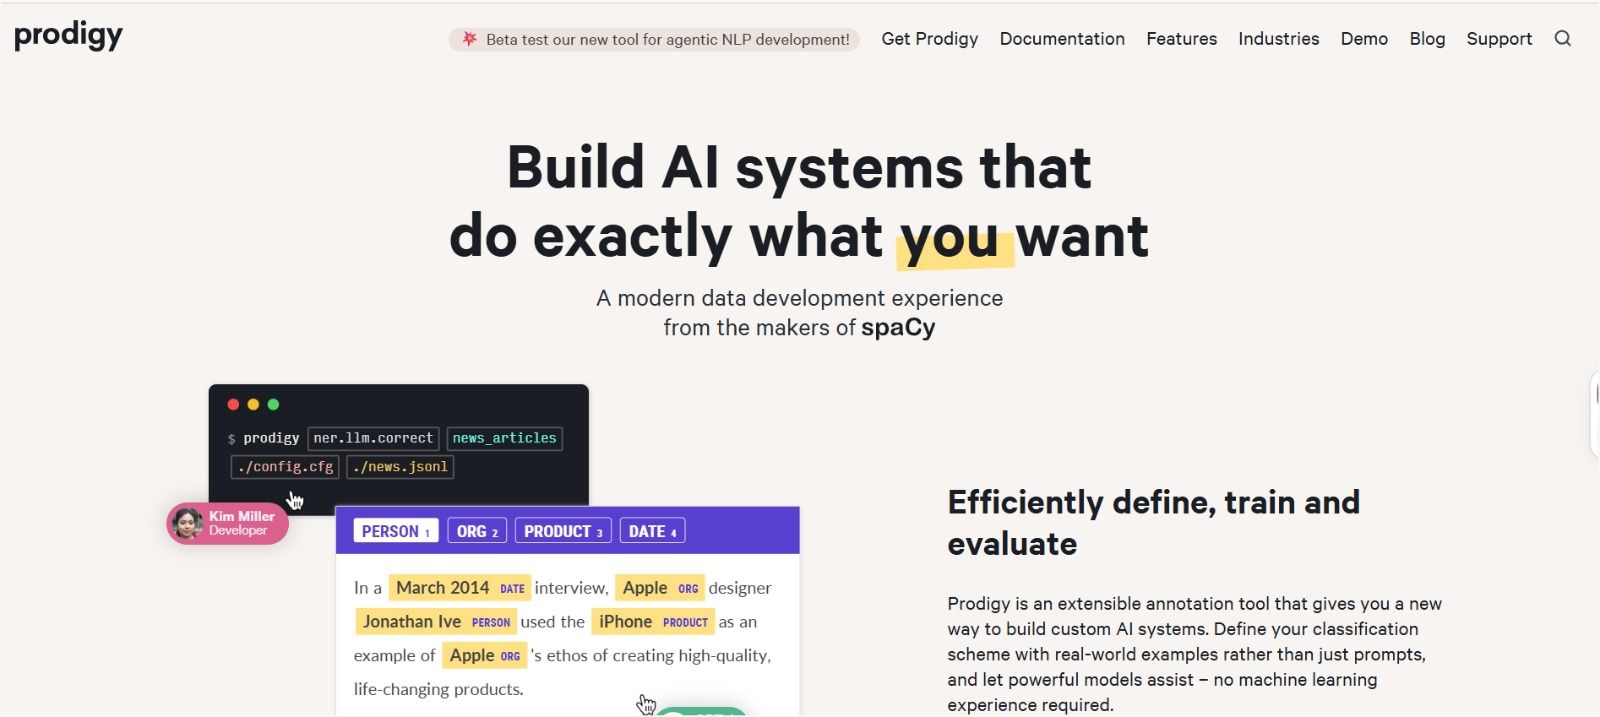The image size is (1600, 717).
Task: Go to Documentation
Action: (x=1062, y=39)
